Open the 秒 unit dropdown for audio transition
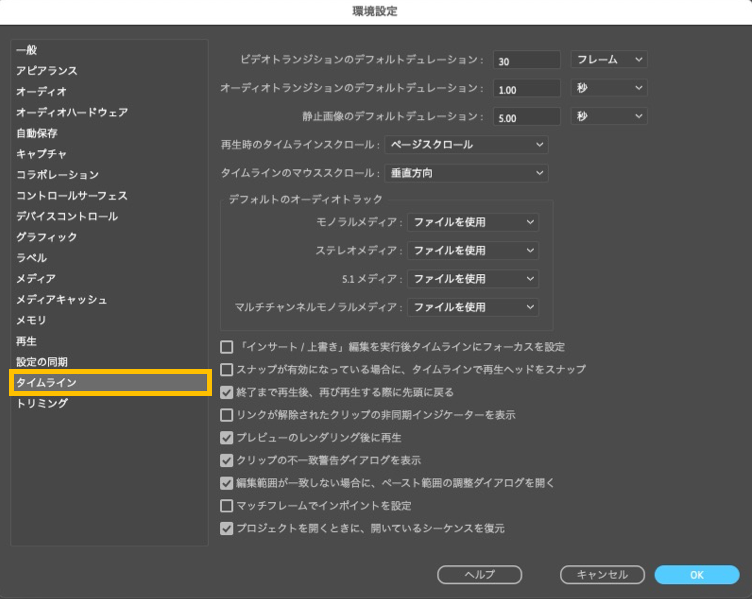Image resolution: width=752 pixels, height=599 pixels. pos(609,88)
